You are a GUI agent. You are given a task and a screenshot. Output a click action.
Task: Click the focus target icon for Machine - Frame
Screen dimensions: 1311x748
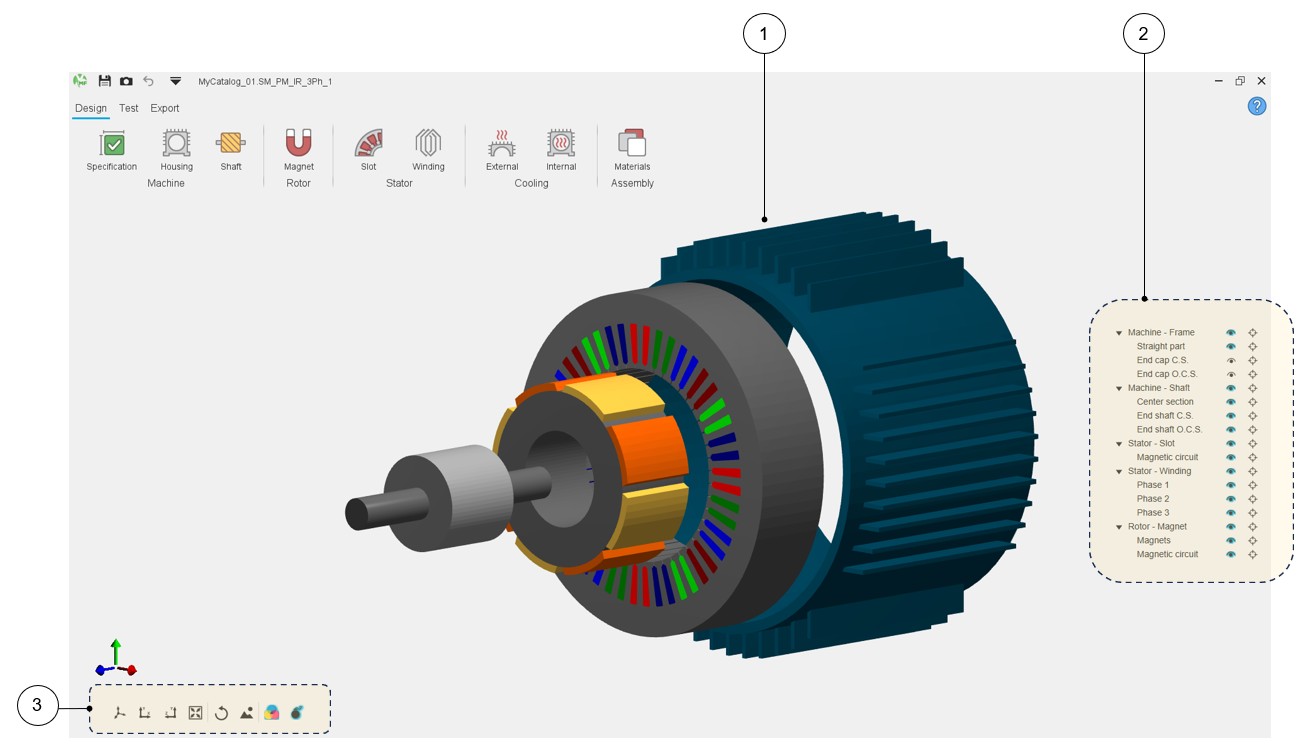[x=1253, y=333]
